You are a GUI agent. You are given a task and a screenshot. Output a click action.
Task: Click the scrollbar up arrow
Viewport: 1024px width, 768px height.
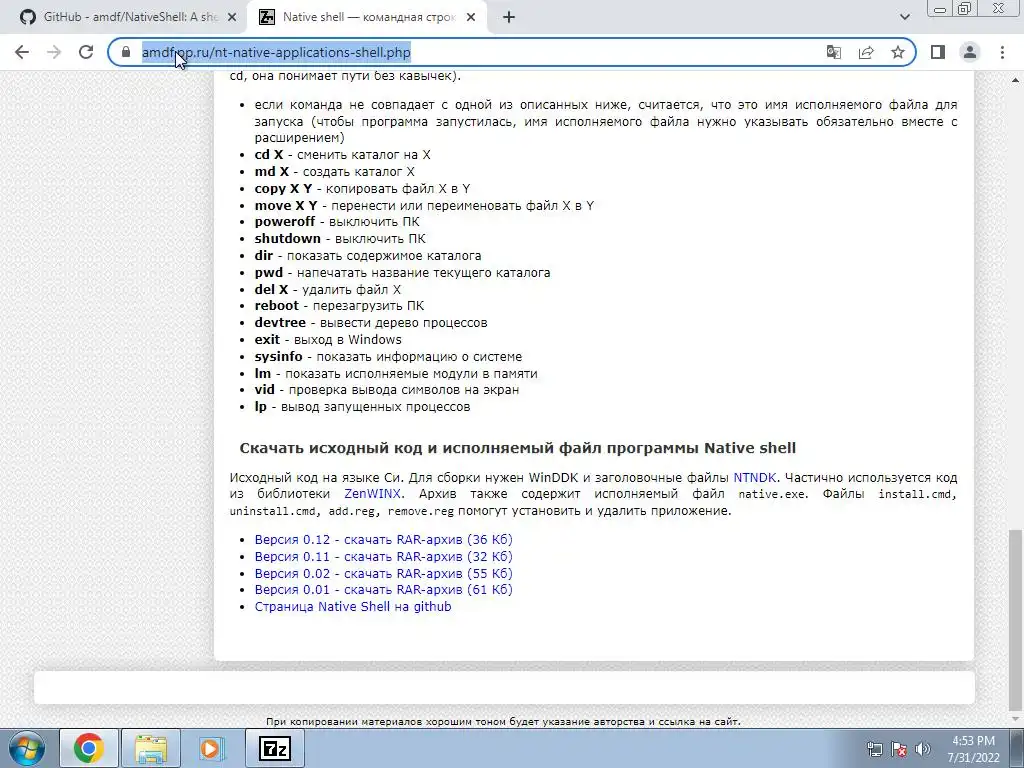(x=1015, y=80)
